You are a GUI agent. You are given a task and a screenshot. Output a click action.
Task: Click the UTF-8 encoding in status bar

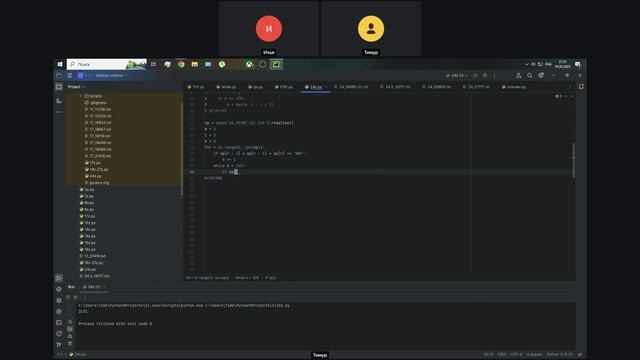tap(516, 355)
